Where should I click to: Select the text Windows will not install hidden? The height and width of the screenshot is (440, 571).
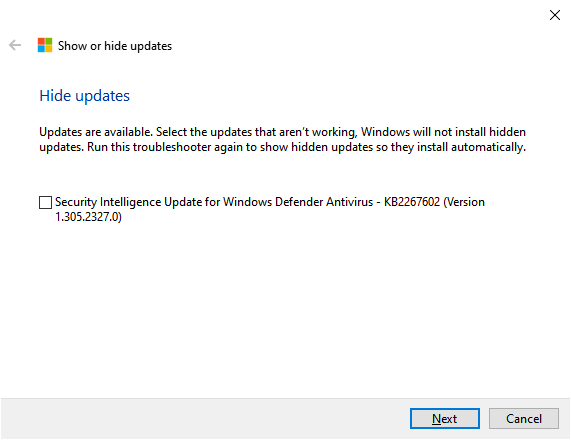pos(443,131)
